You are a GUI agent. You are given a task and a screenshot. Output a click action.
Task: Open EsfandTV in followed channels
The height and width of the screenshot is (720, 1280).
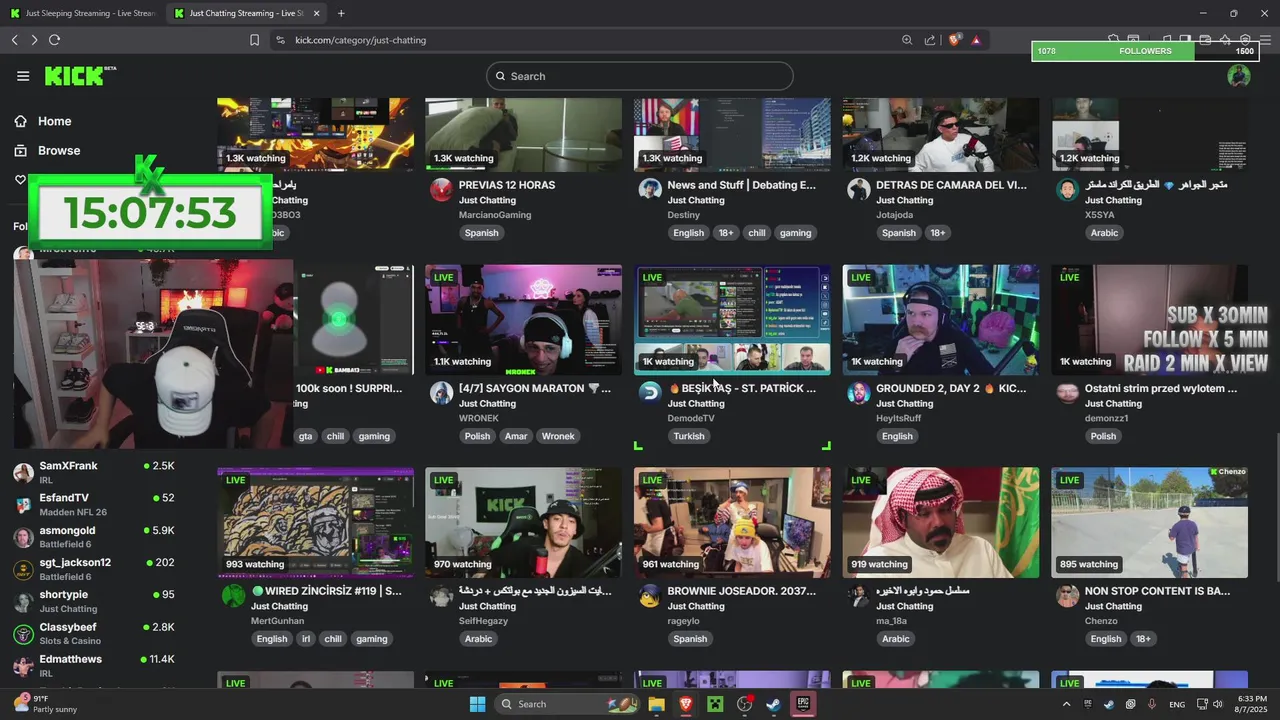[94, 504]
